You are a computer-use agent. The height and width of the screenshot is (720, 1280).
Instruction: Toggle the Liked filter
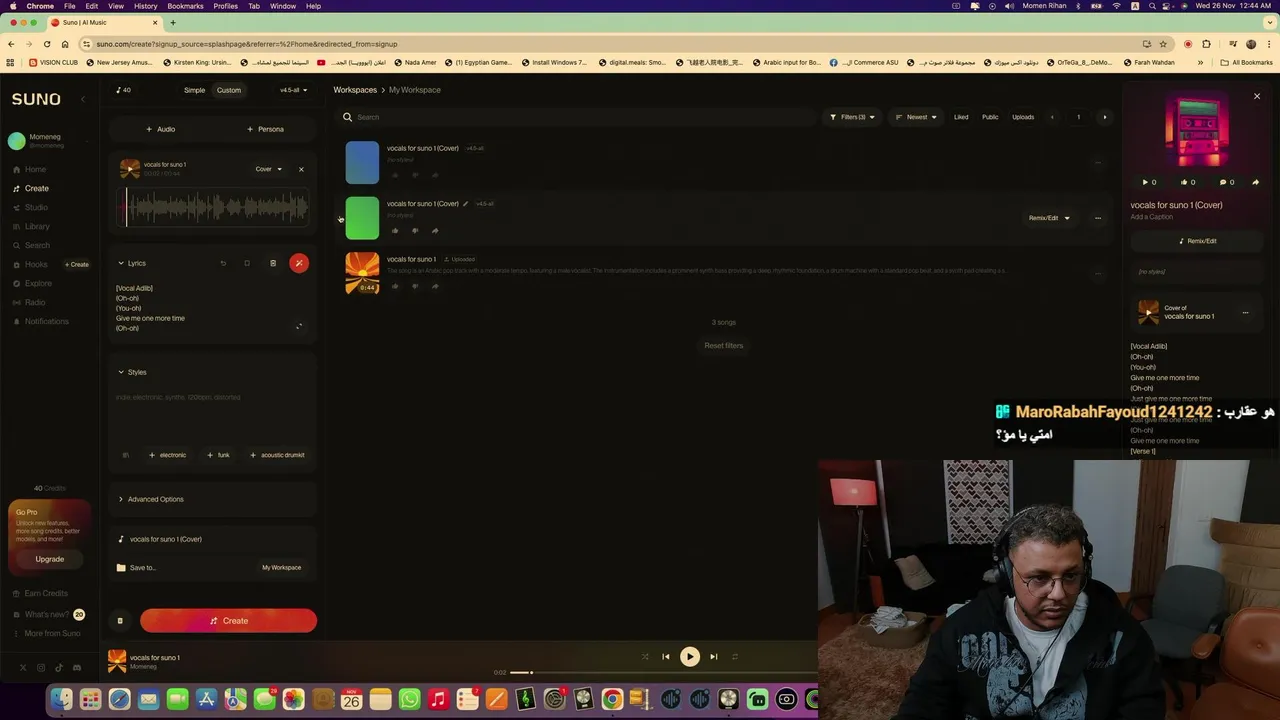[x=961, y=117]
